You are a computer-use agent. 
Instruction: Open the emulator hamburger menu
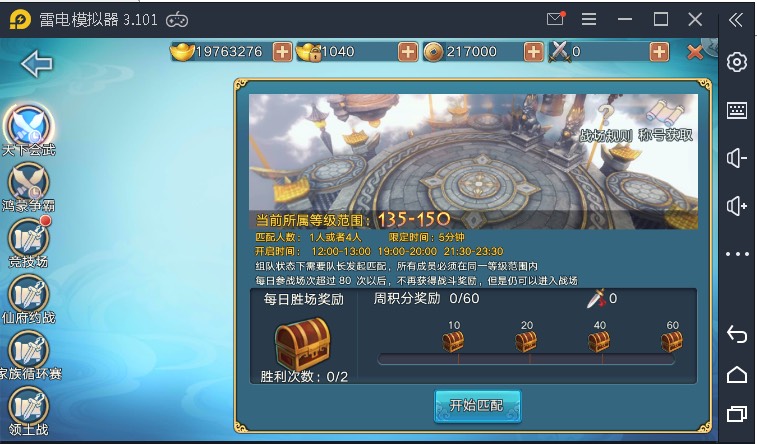[589, 19]
